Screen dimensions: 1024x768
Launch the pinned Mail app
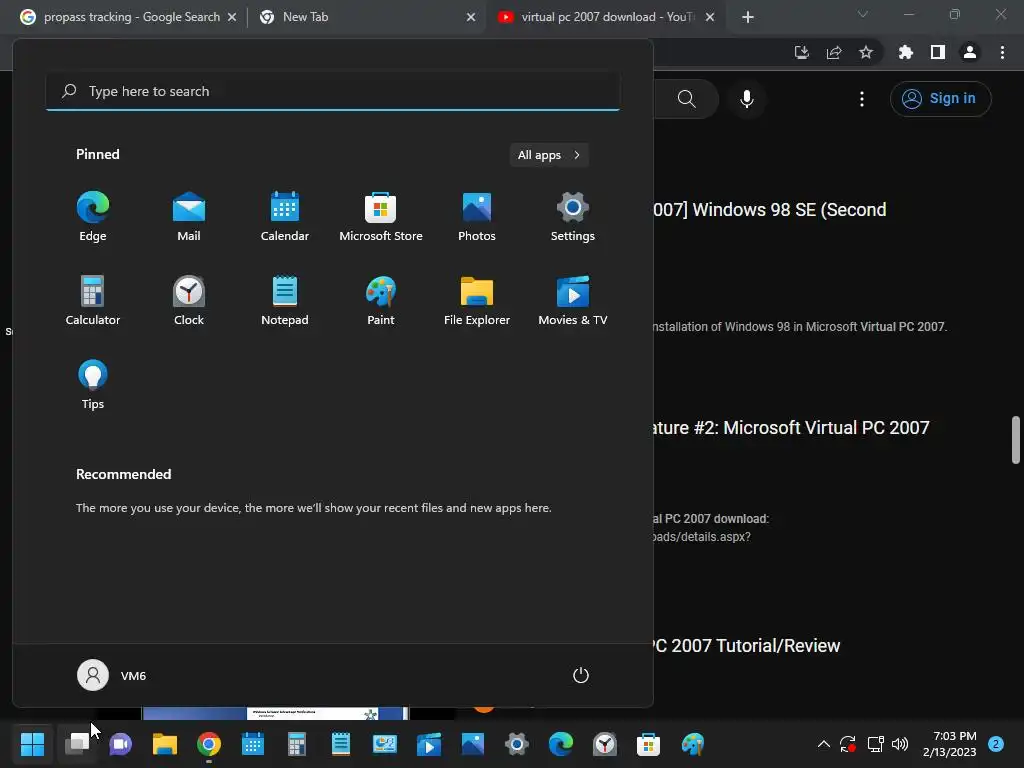[x=189, y=217]
